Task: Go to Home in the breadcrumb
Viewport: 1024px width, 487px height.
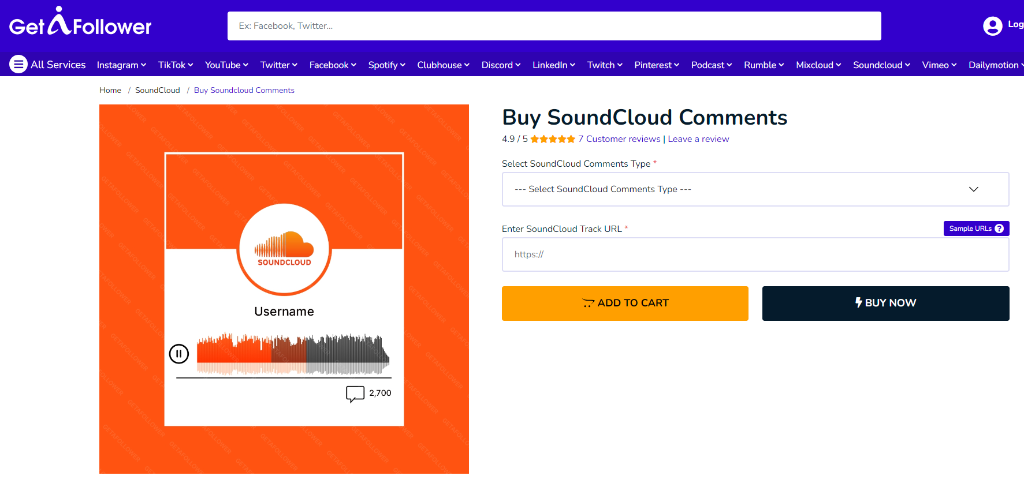Action: pos(110,90)
